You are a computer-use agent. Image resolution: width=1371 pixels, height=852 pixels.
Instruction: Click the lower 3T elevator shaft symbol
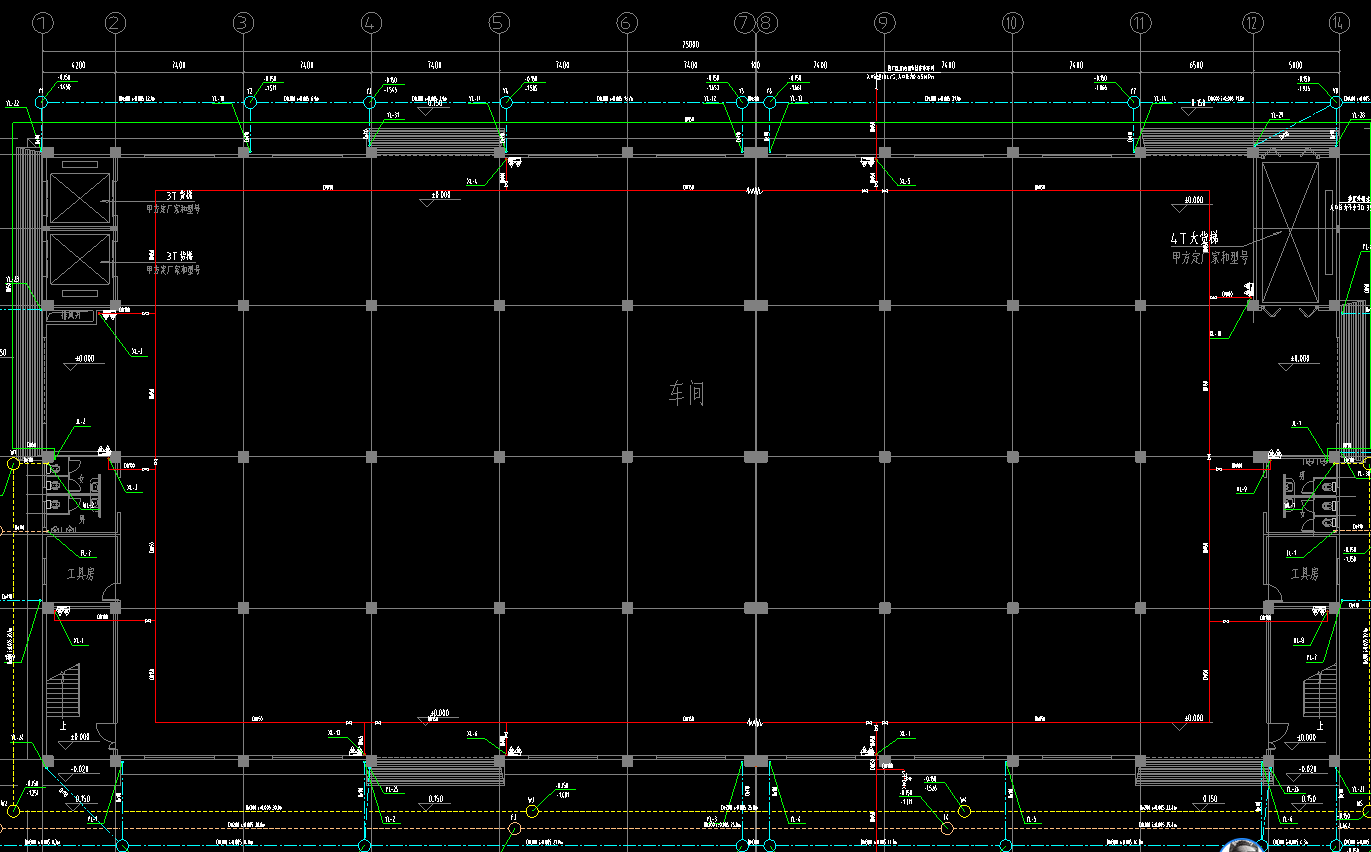pos(79,260)
